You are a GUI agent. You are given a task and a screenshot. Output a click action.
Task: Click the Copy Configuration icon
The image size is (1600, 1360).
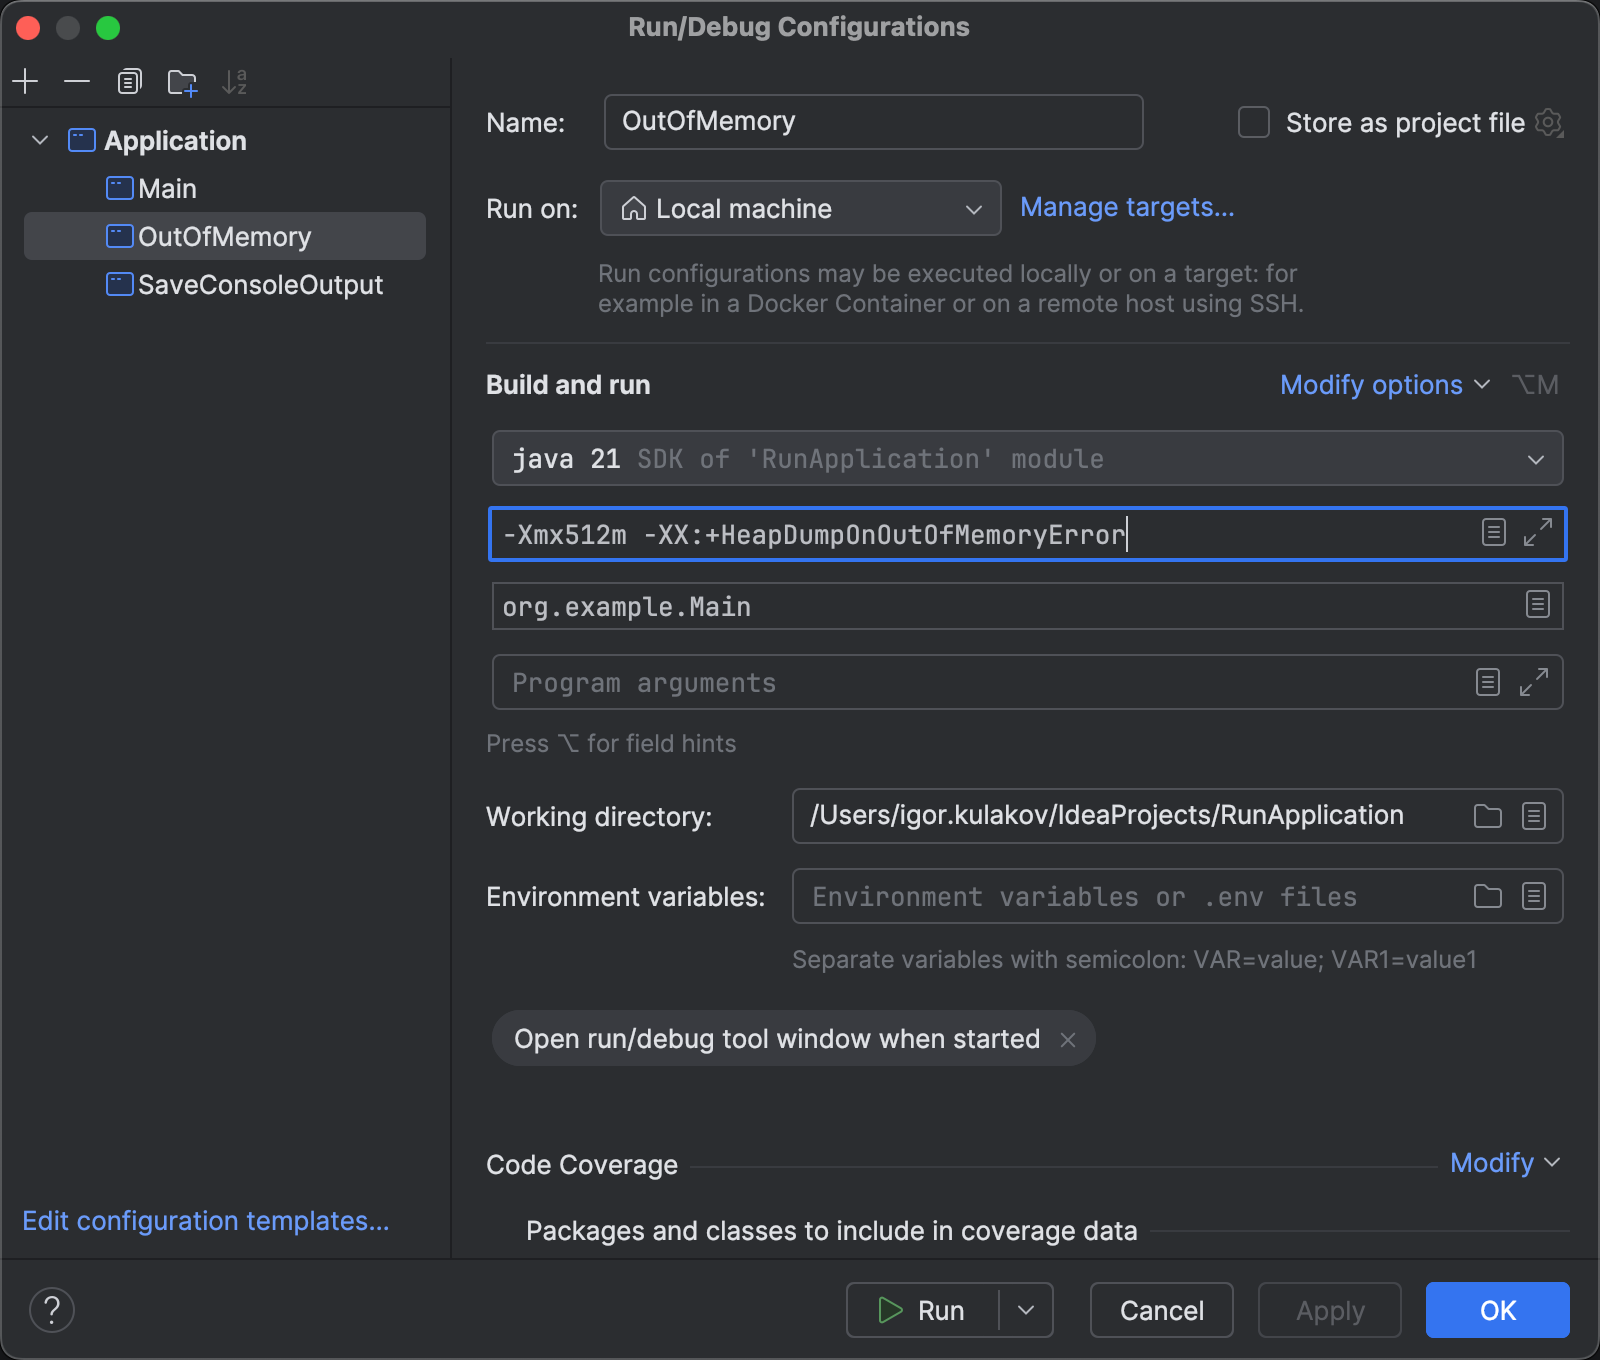click(129, 81)
